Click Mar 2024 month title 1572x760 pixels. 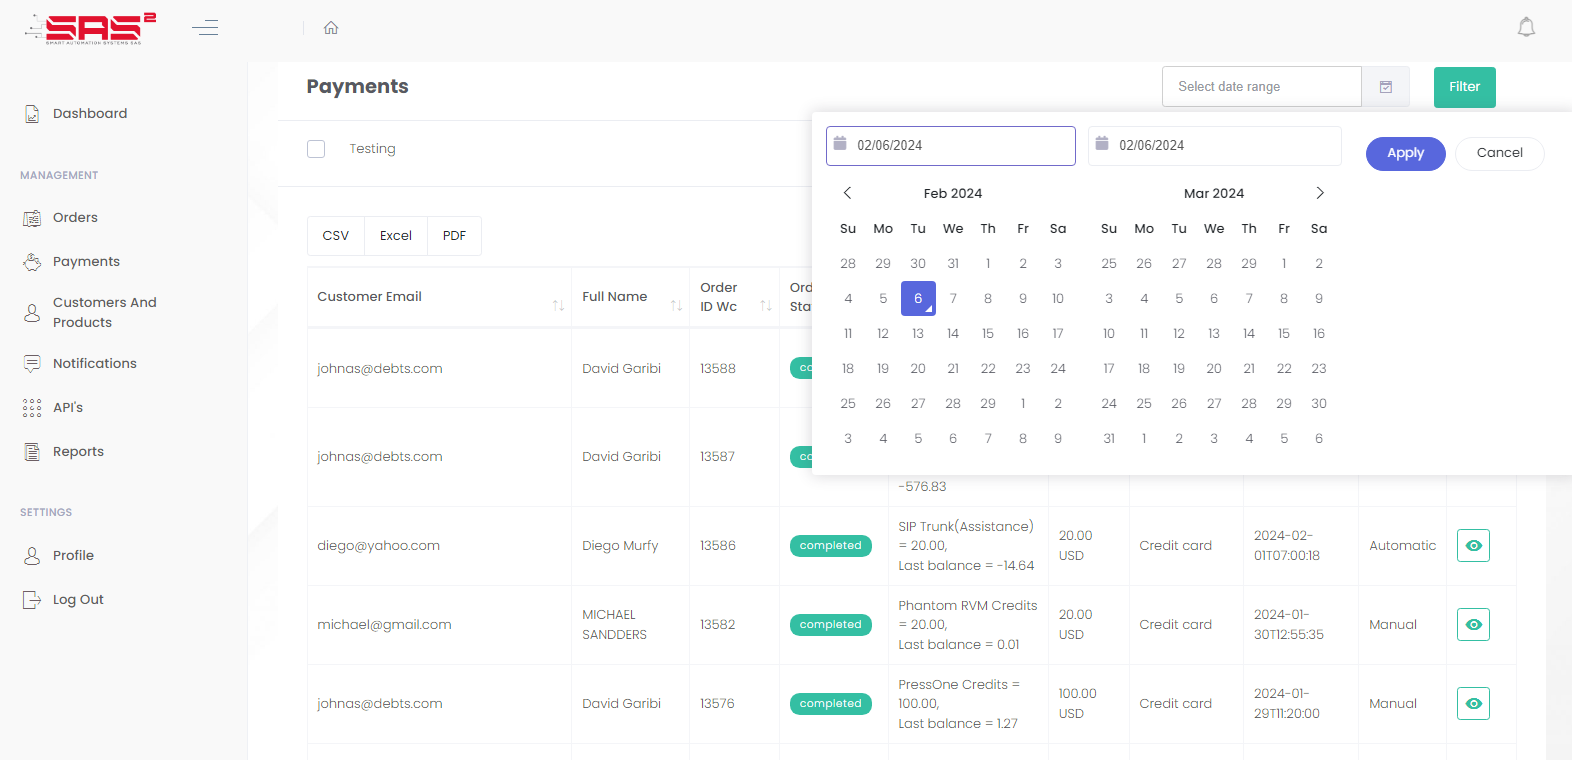pos(1214,194)
